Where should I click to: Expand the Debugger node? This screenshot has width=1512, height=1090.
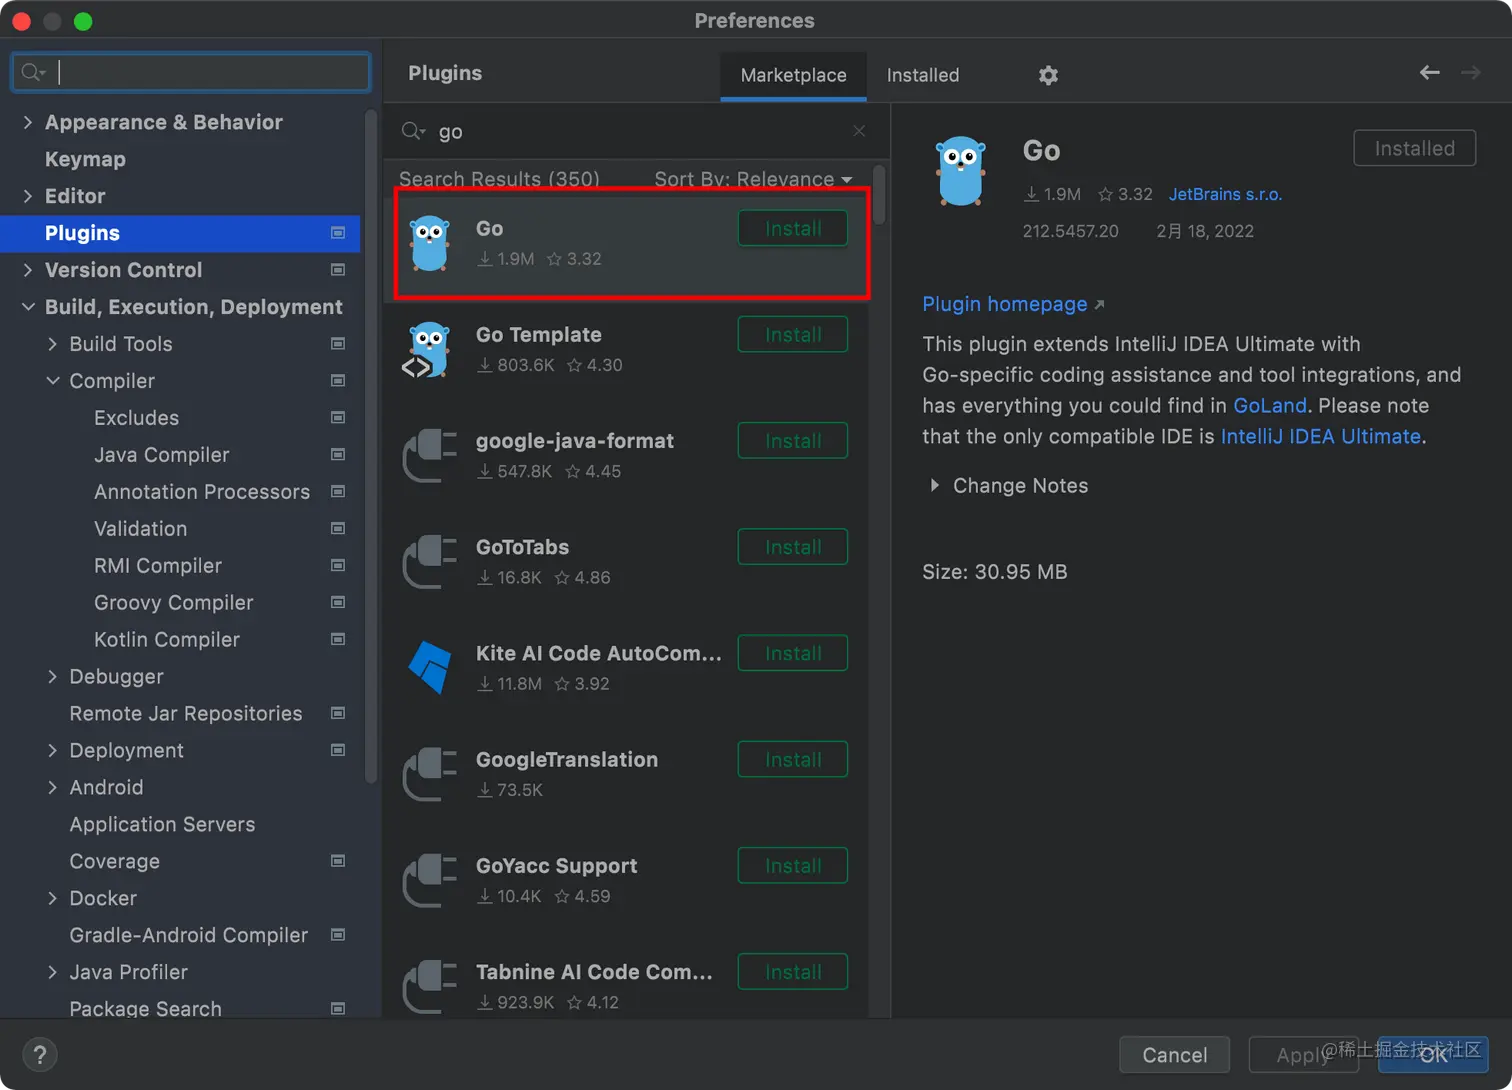click(52, 677)
